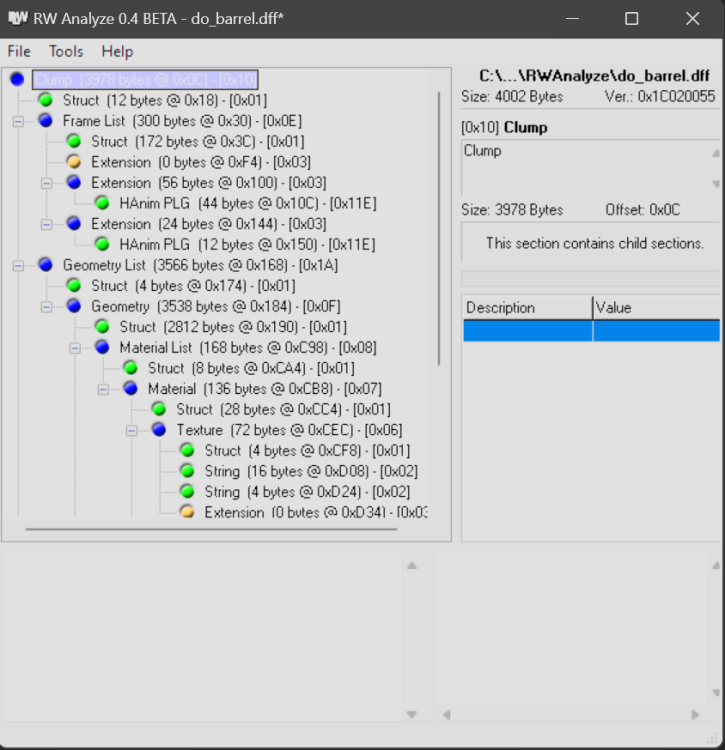
Task: Collapse the Frame List tree node
Action: click(18, 121)
